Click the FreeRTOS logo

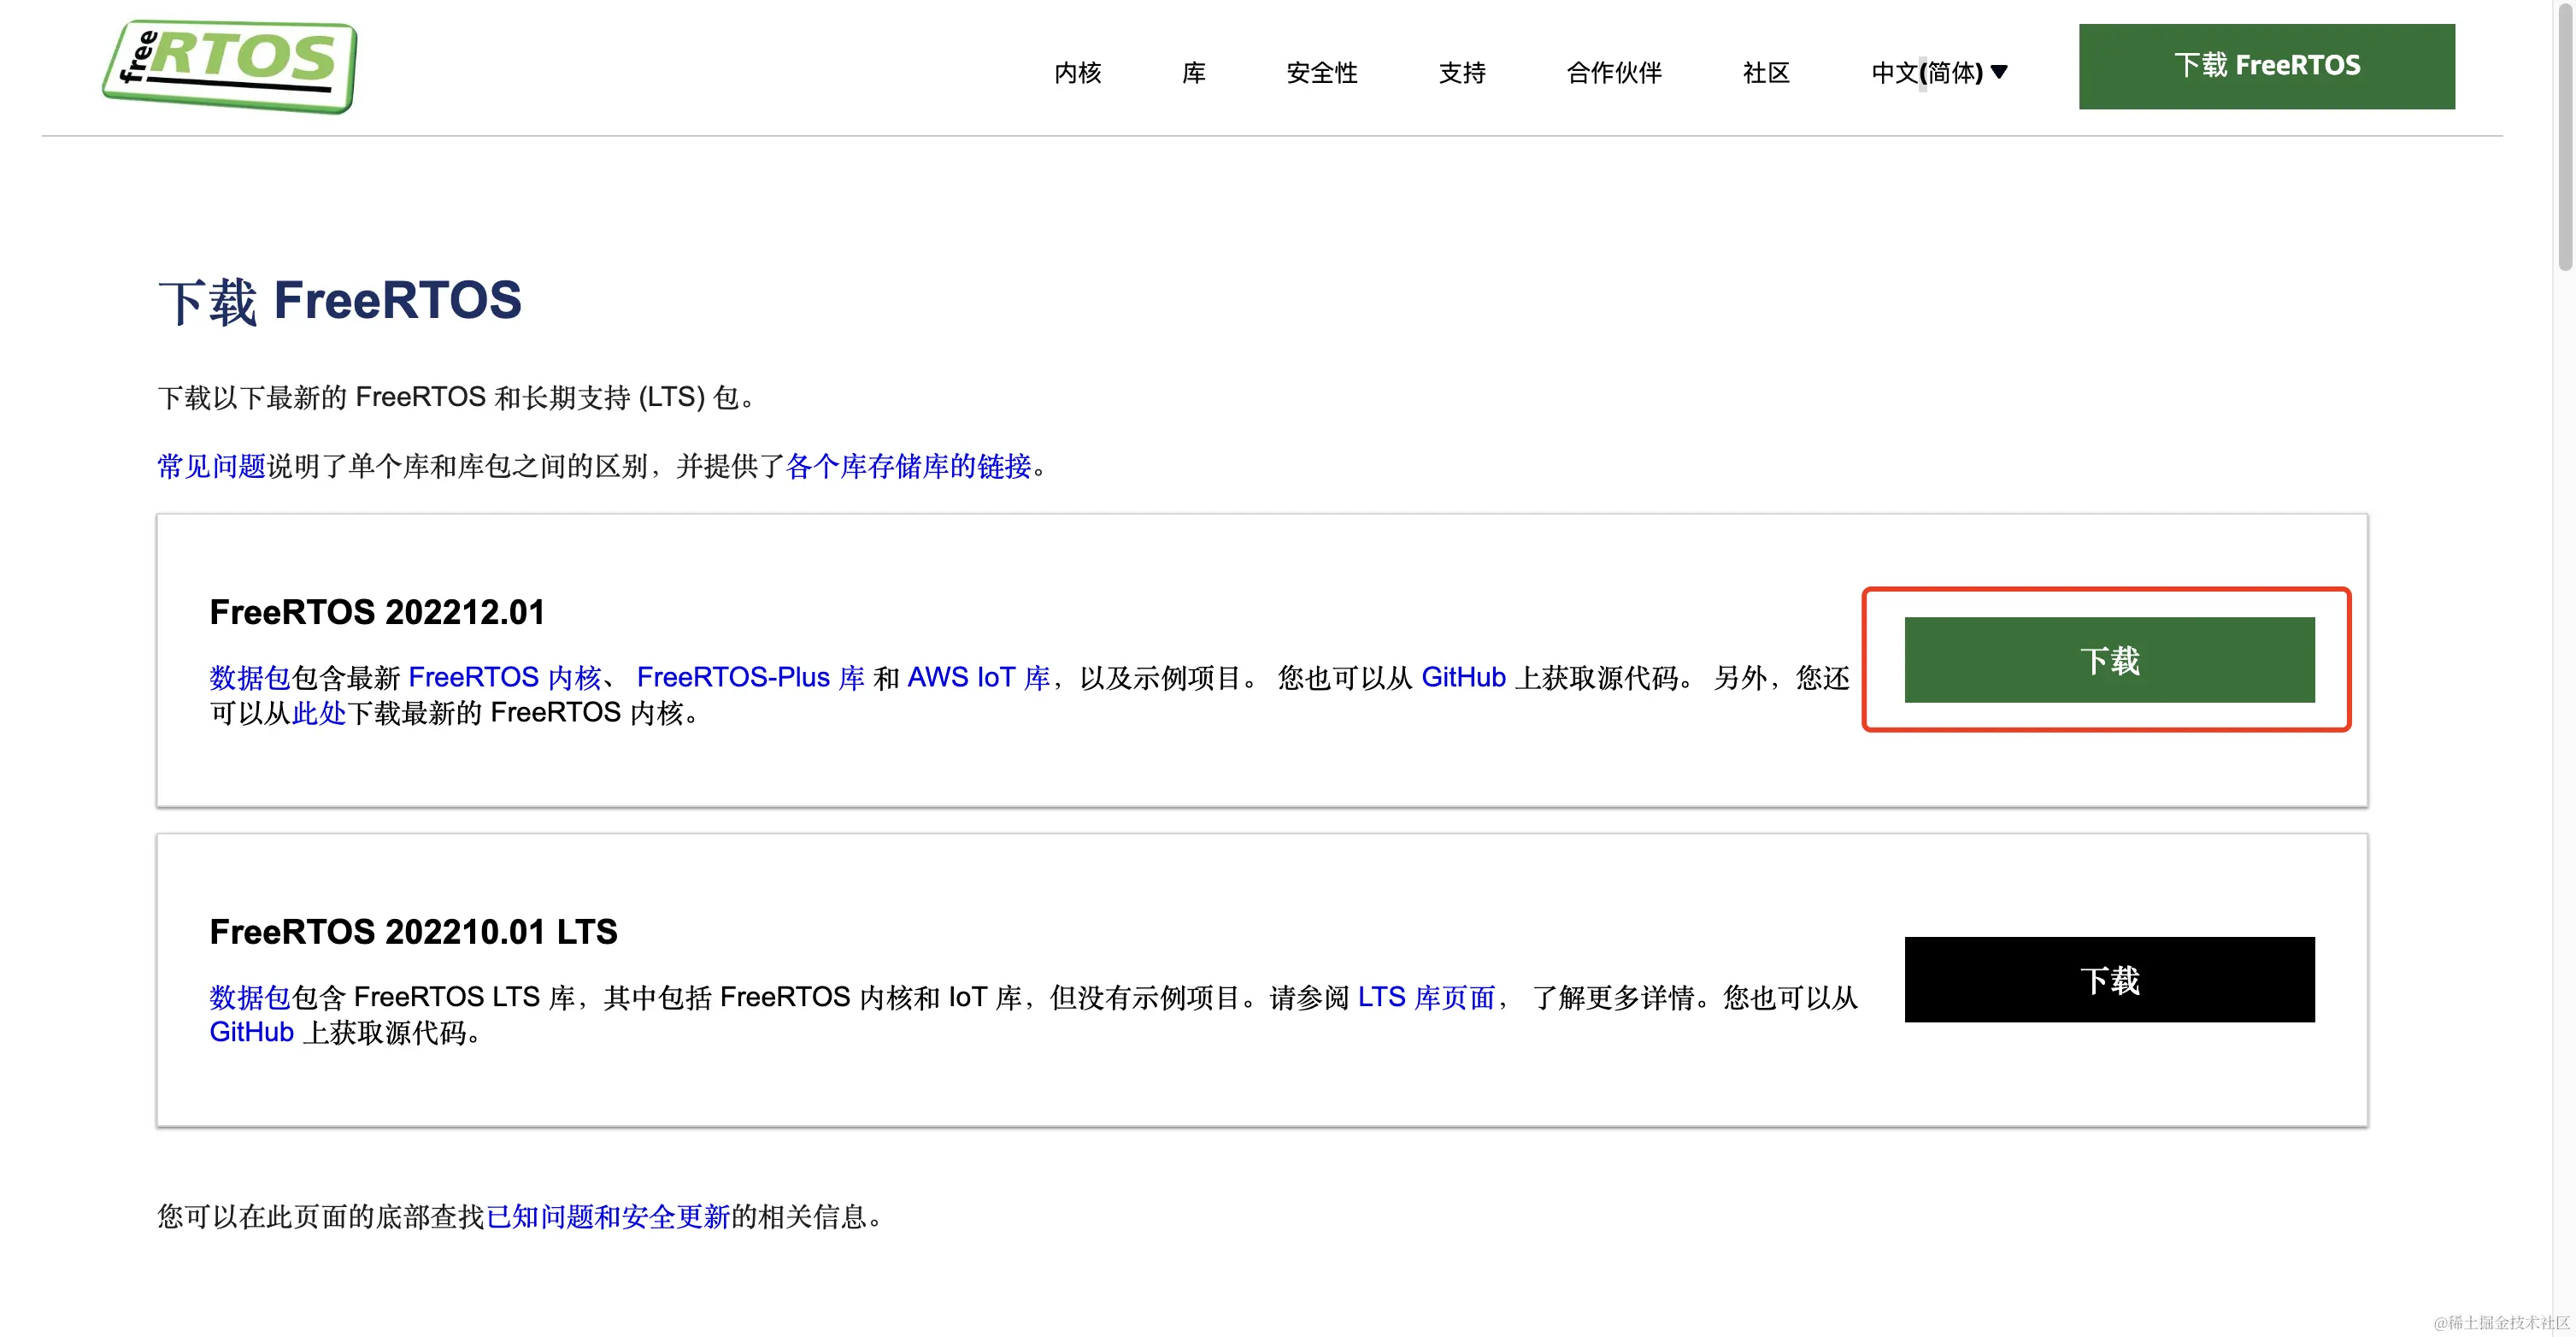click(230, 66)
